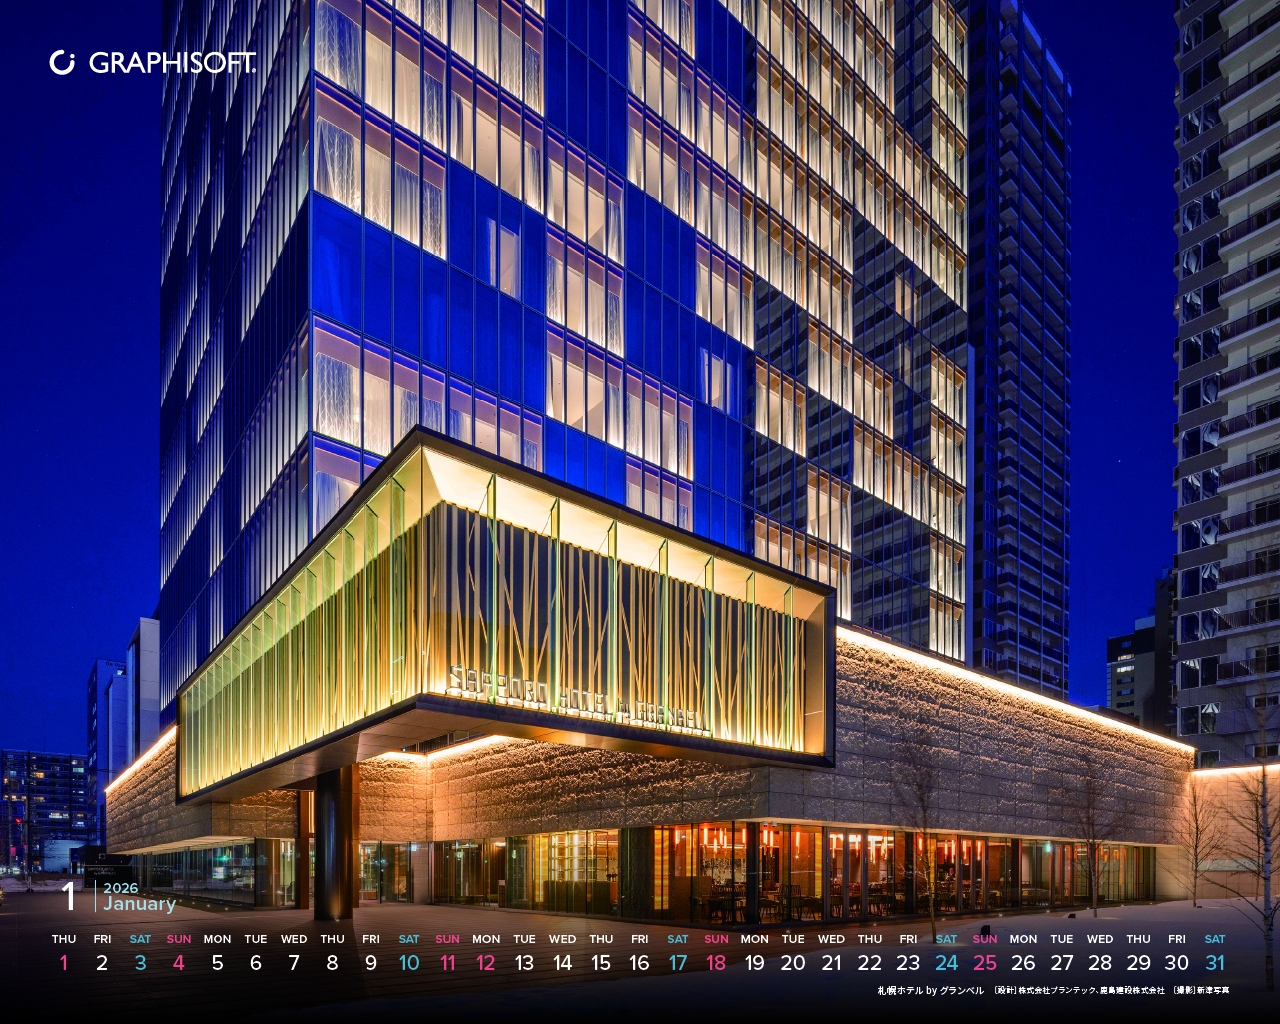This screenshot has height=1024, width=1280.
Task: Select Thursday the 1st on the calendar
Action: pyautogui.click(x=64, y=963)
